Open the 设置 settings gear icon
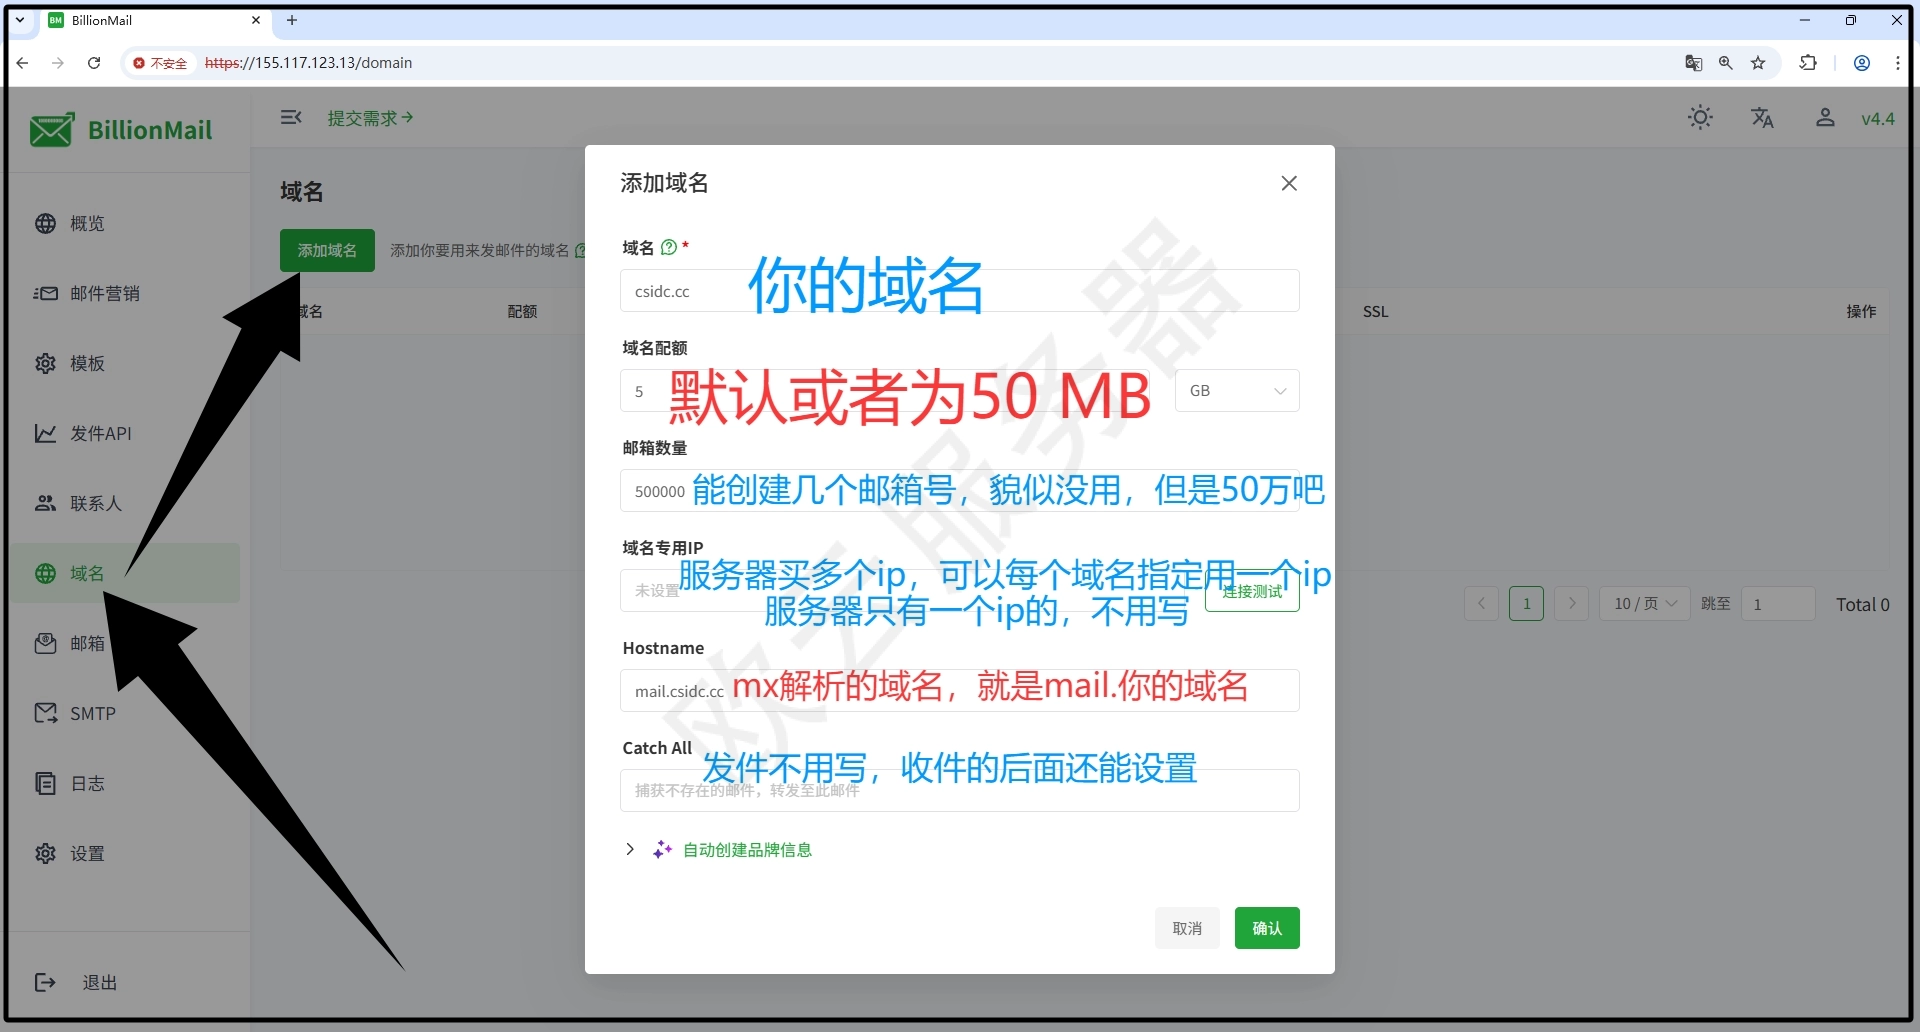Screen dimensions: 1920x1032 [x=46, y=853]
